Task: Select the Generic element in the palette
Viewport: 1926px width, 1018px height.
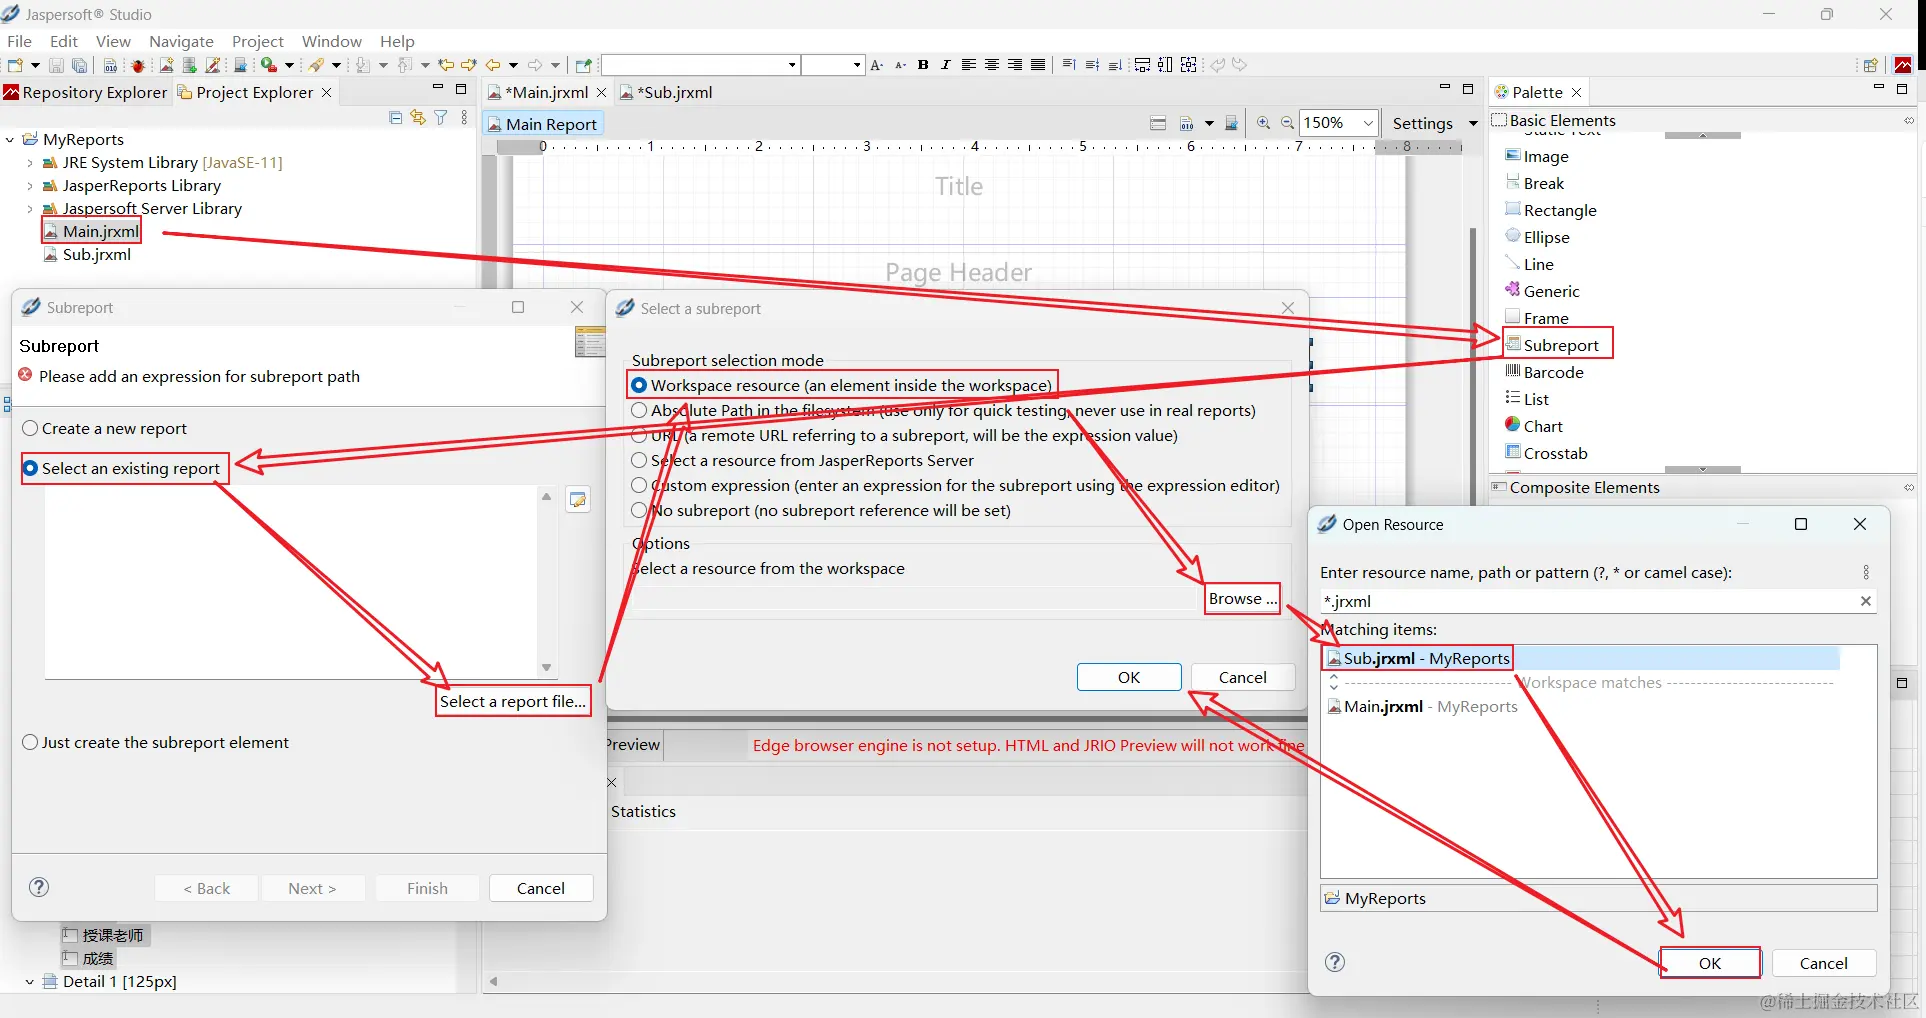Action: [1542, 292]
